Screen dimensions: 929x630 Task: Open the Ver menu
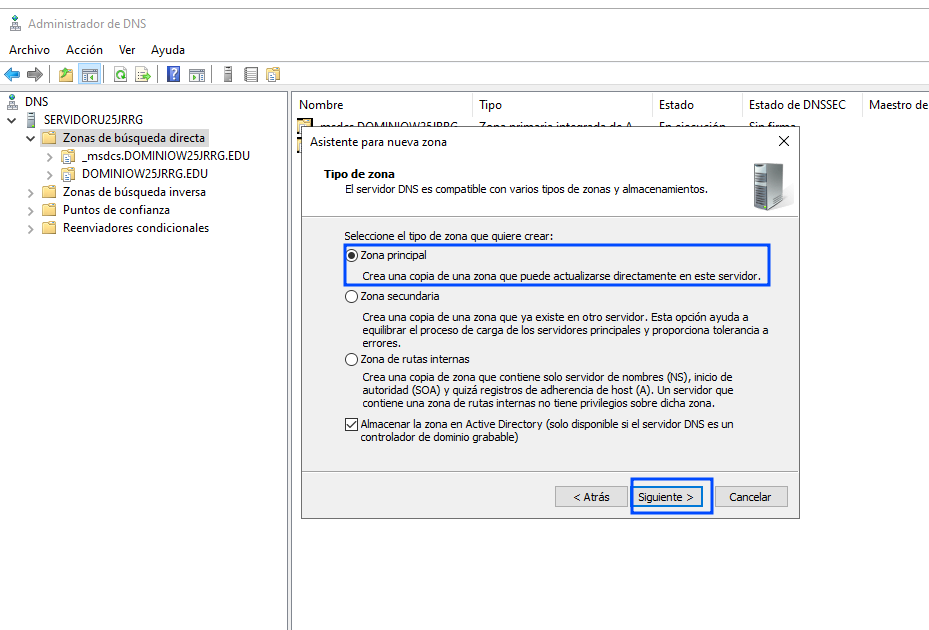click(127, 50)
